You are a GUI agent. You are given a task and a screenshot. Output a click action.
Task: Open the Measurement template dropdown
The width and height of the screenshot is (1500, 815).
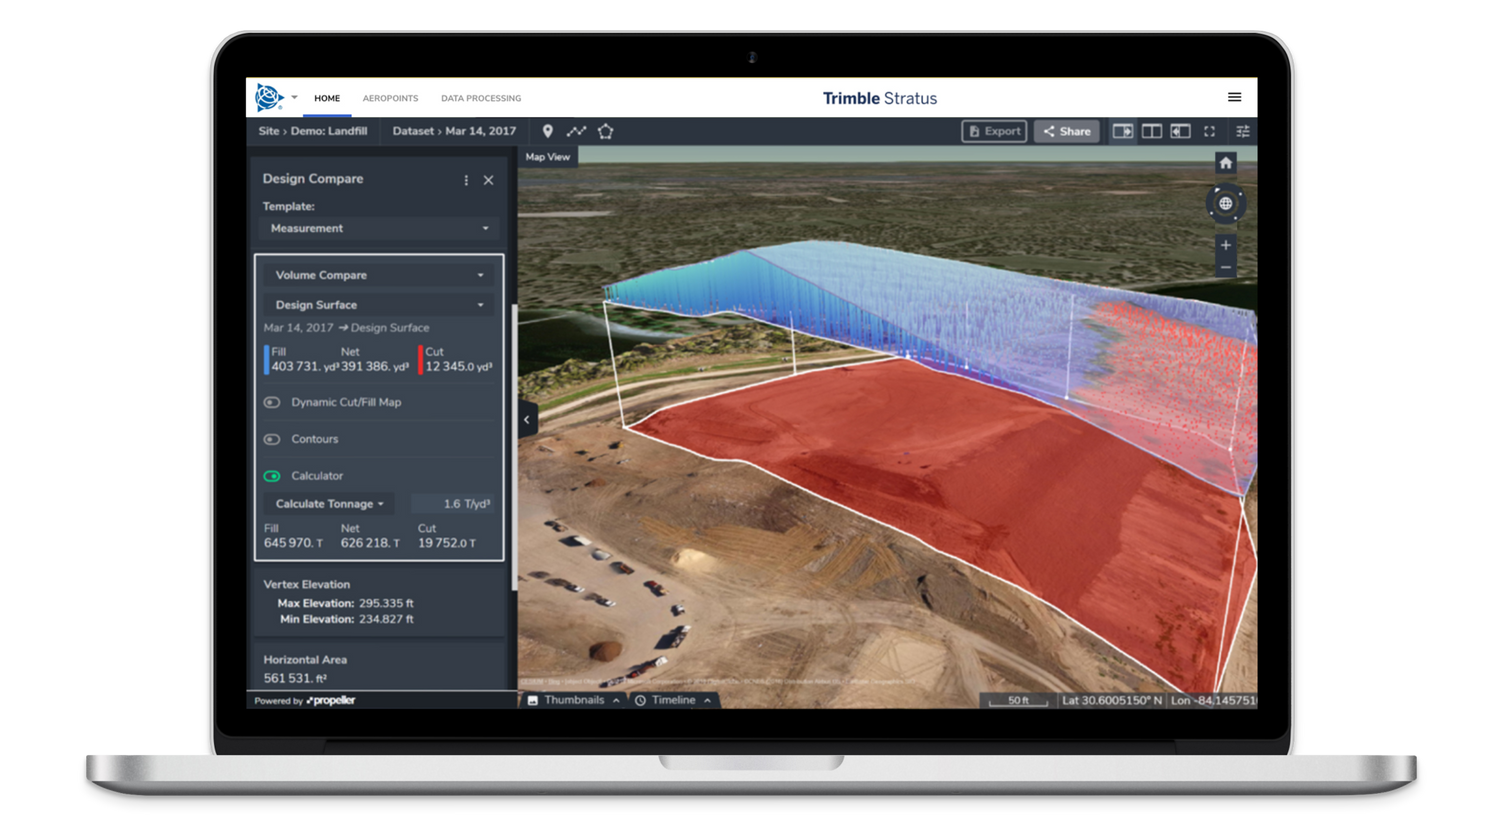coord(379,228)
